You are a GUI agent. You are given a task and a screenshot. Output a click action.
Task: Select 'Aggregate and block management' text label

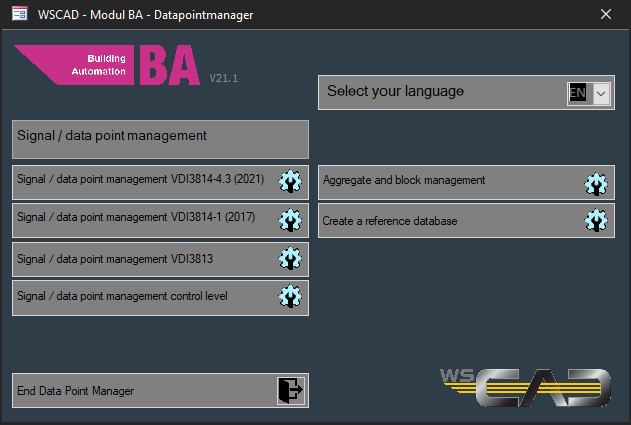pyautogui.click(x=404, y=180)
